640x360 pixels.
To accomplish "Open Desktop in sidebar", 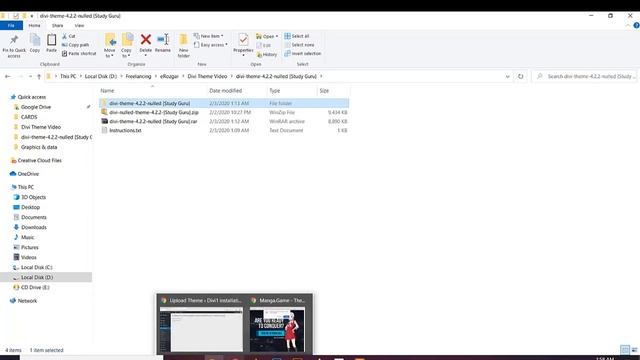I will [x=31, y=207].
